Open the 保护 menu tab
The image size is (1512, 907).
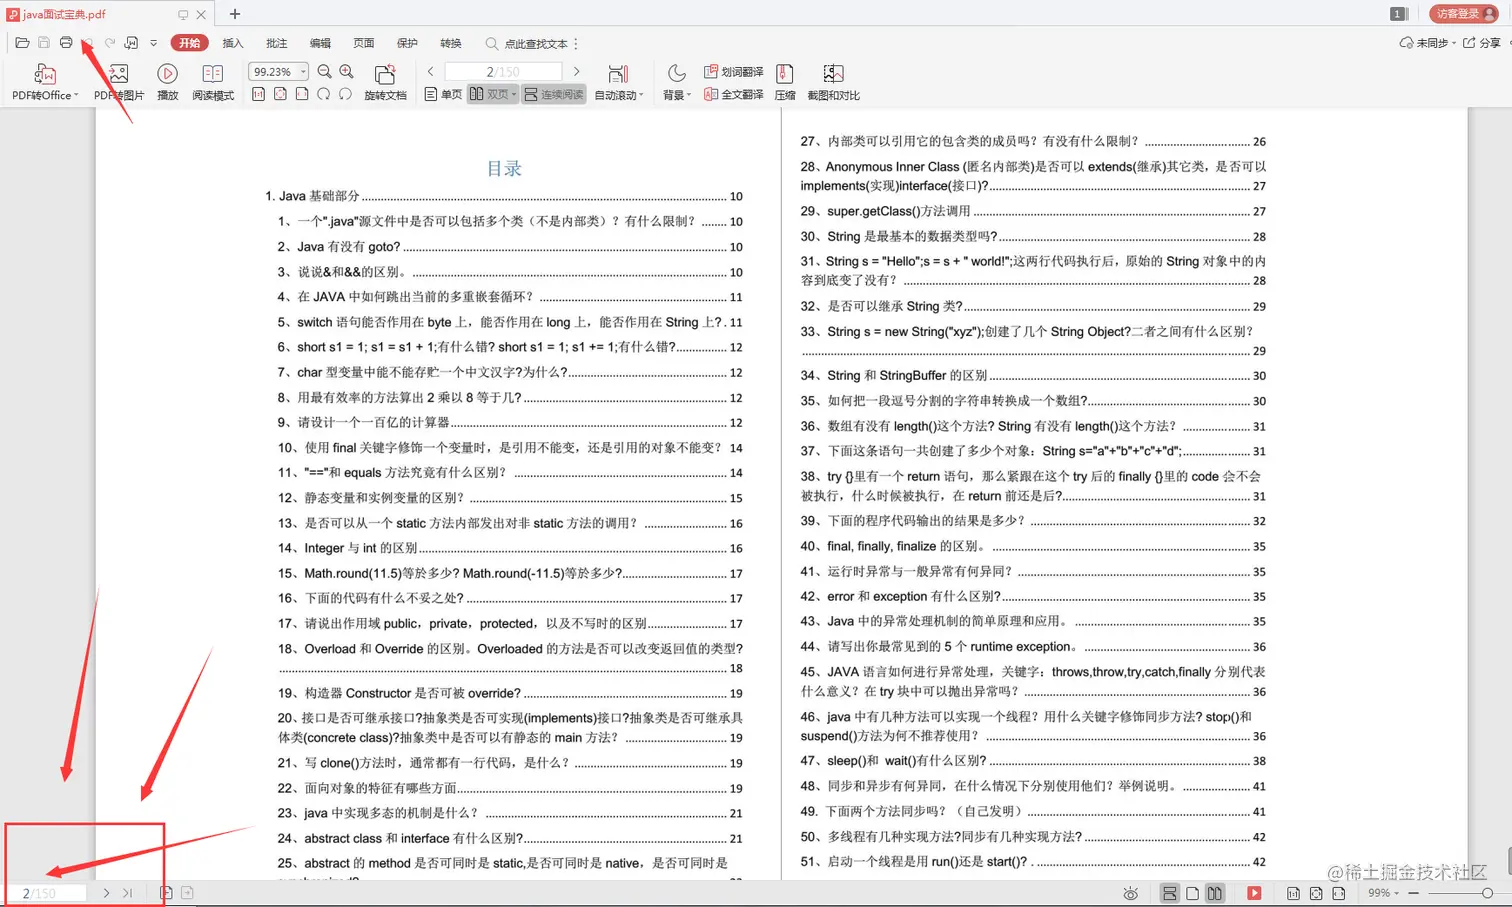pos(406,43)
